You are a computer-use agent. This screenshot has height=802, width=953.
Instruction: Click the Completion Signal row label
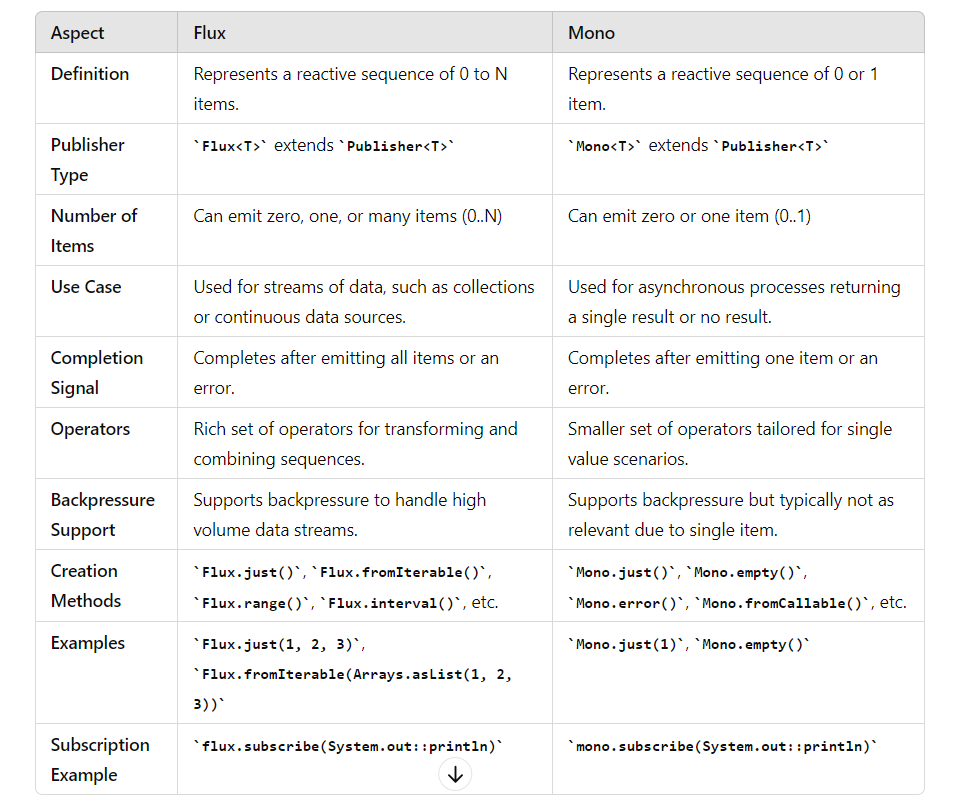(97, 373)
